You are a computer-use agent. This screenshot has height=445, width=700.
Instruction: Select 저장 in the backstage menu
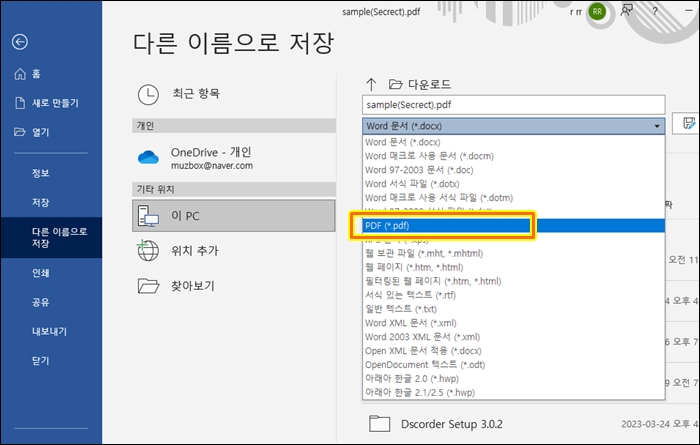[40, 203]
